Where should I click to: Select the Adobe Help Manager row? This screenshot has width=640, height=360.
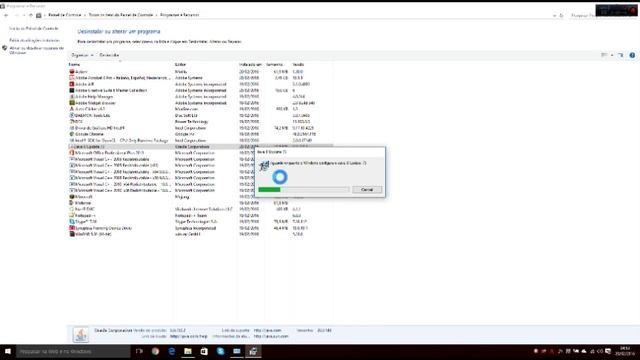click(200, 97)
